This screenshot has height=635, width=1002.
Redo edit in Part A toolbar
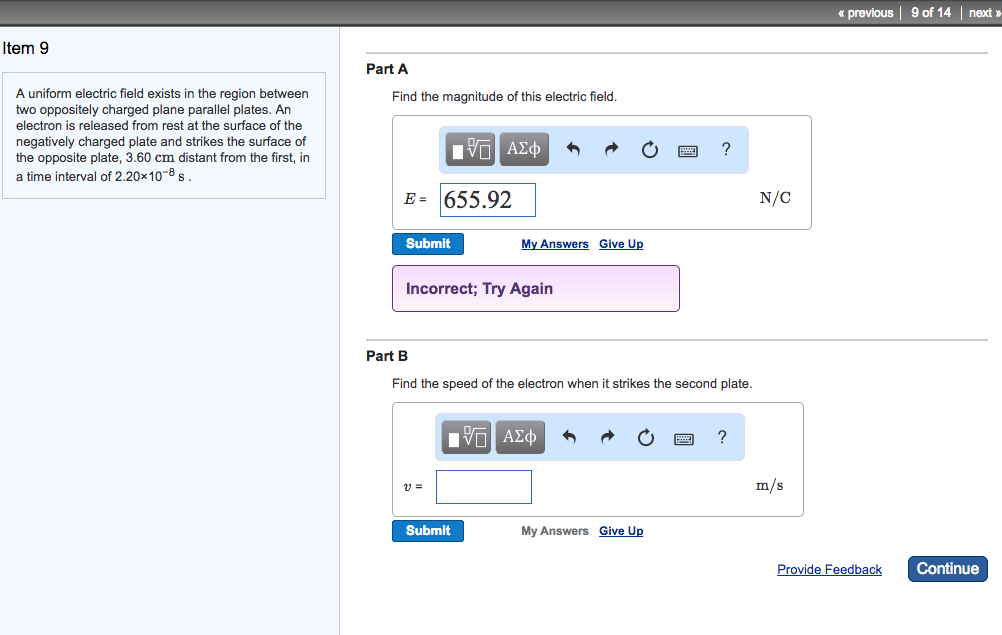point(612,149)
